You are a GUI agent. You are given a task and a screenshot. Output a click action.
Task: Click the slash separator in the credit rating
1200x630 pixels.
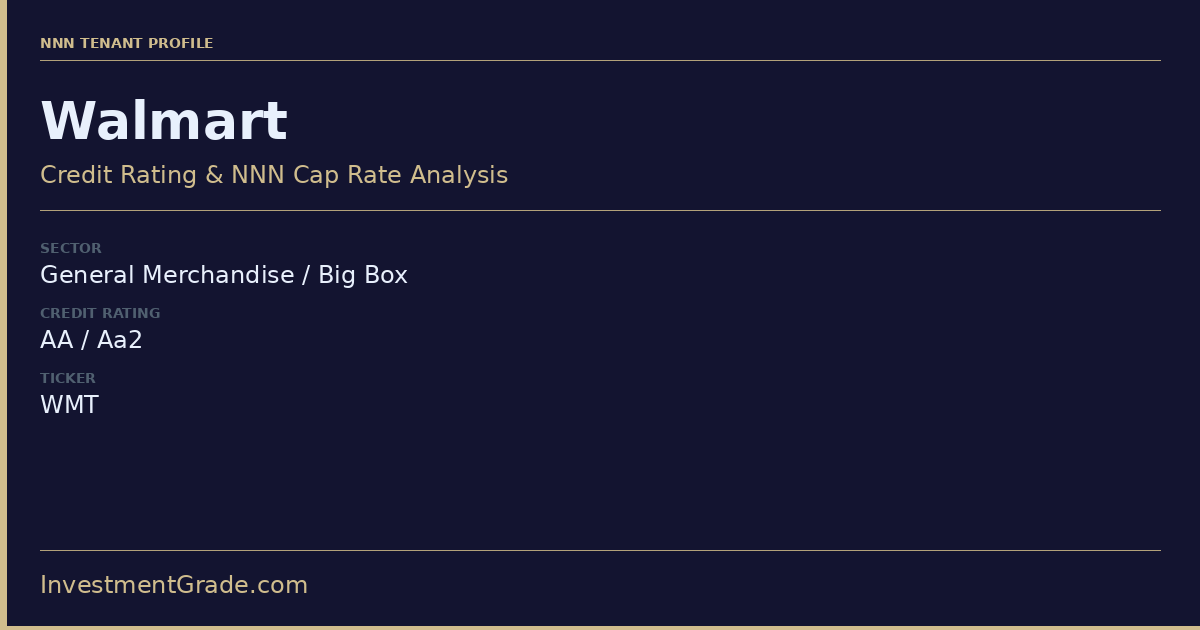(85, 341)
